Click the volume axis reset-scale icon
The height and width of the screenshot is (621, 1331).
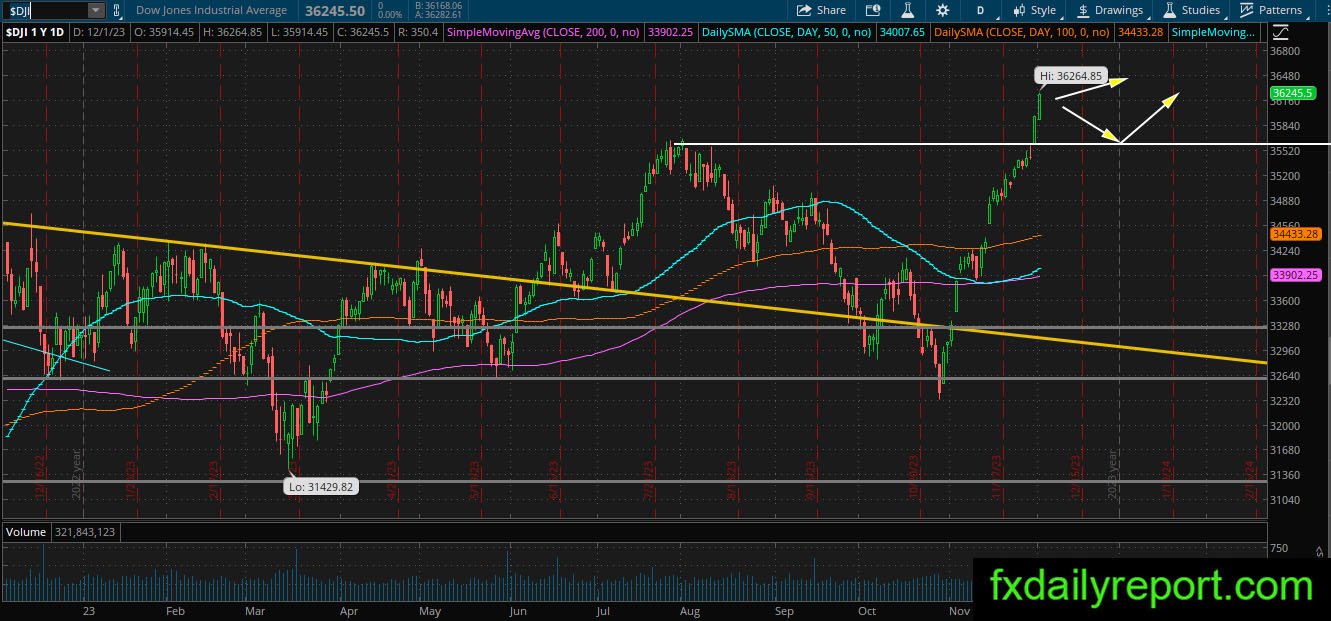[1320, 550]
